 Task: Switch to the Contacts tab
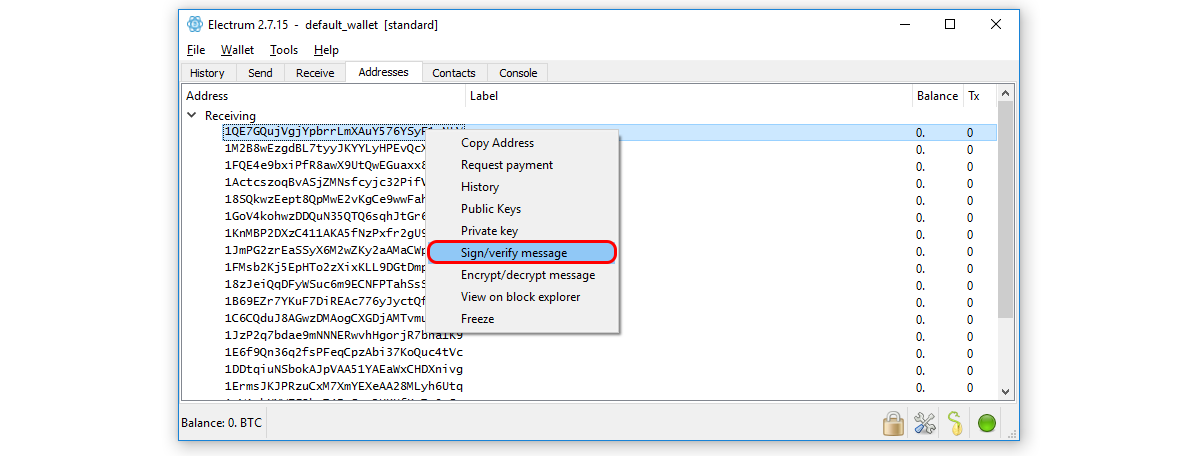click(x=454, y=73)
